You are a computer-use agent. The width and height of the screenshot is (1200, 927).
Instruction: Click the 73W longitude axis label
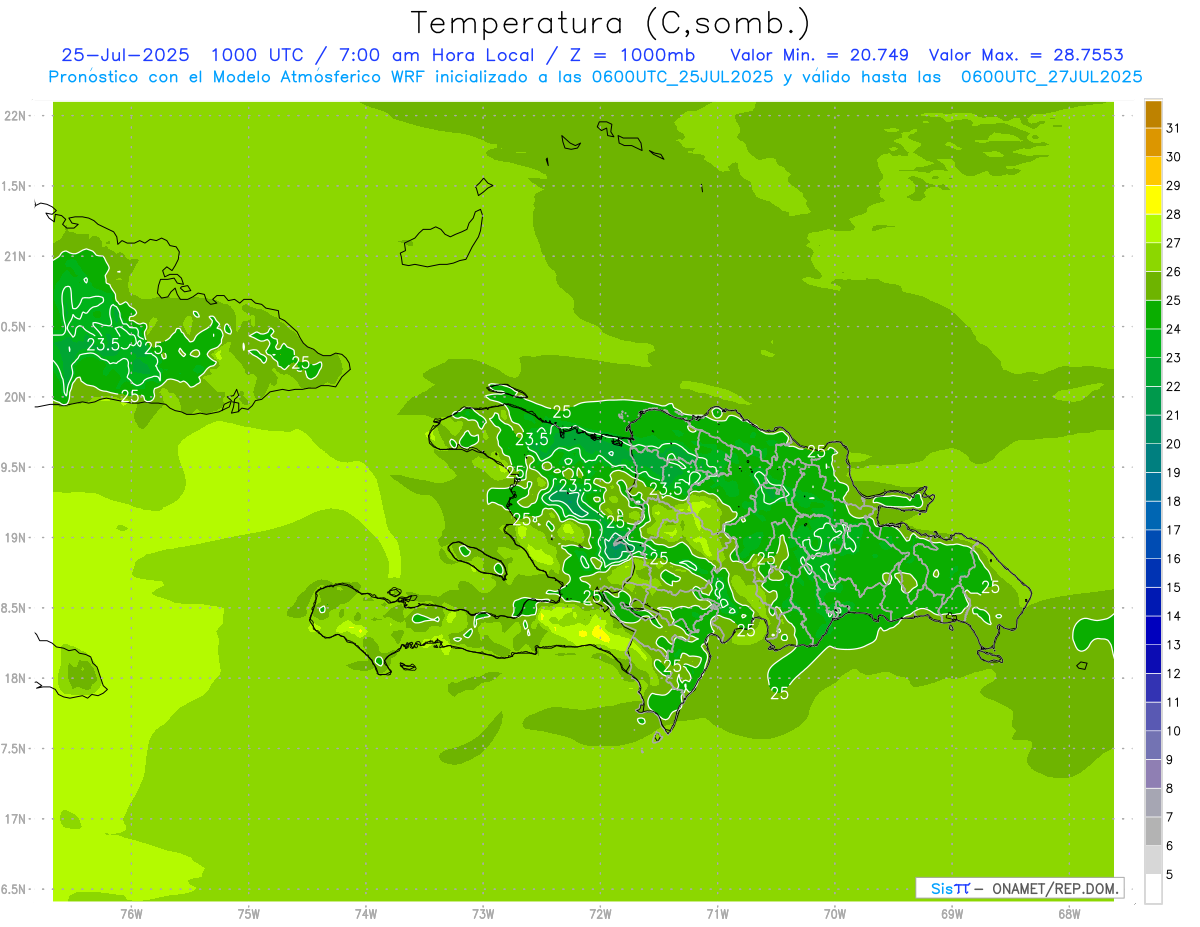tap(483, 913)
